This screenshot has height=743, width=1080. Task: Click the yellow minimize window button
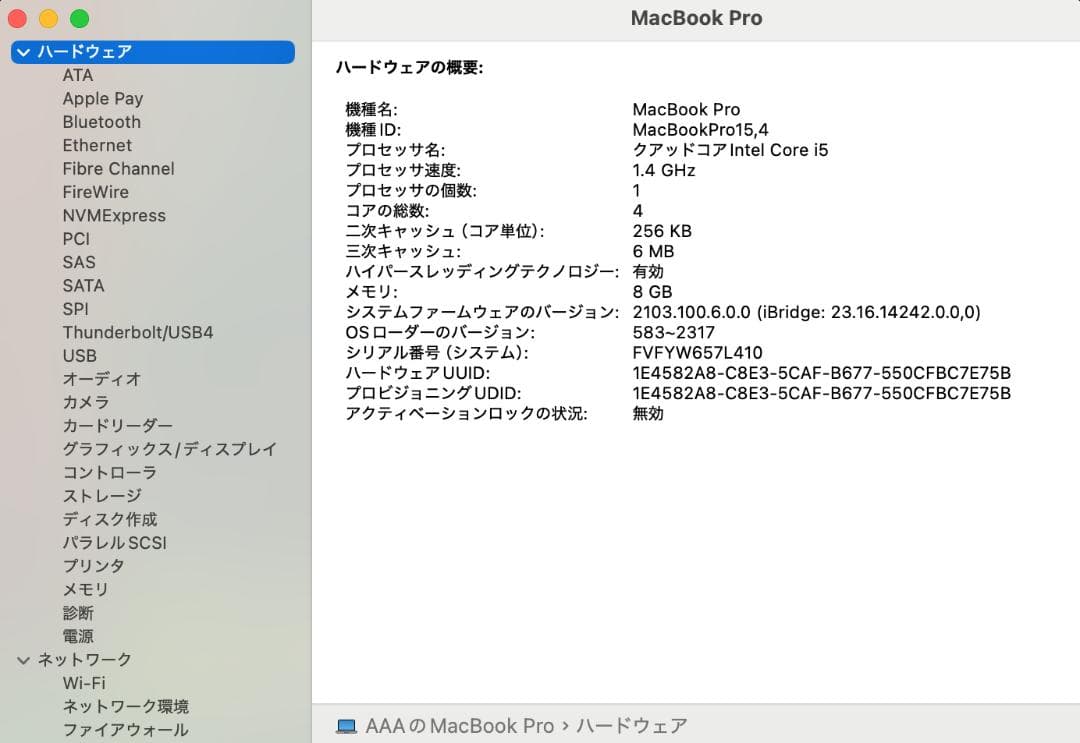click(x=48, y=19)
